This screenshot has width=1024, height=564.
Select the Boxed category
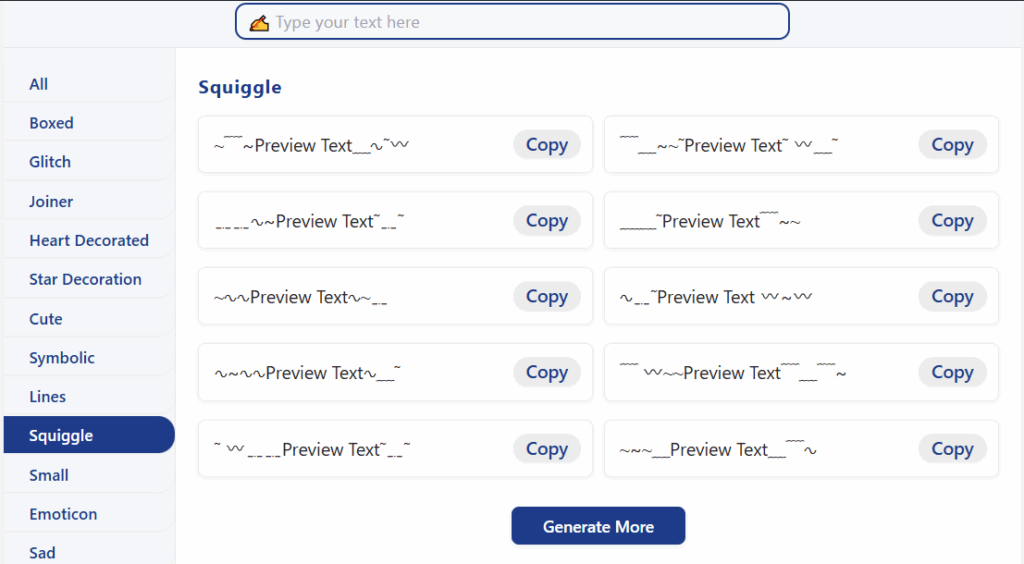(x=89, y=123)
